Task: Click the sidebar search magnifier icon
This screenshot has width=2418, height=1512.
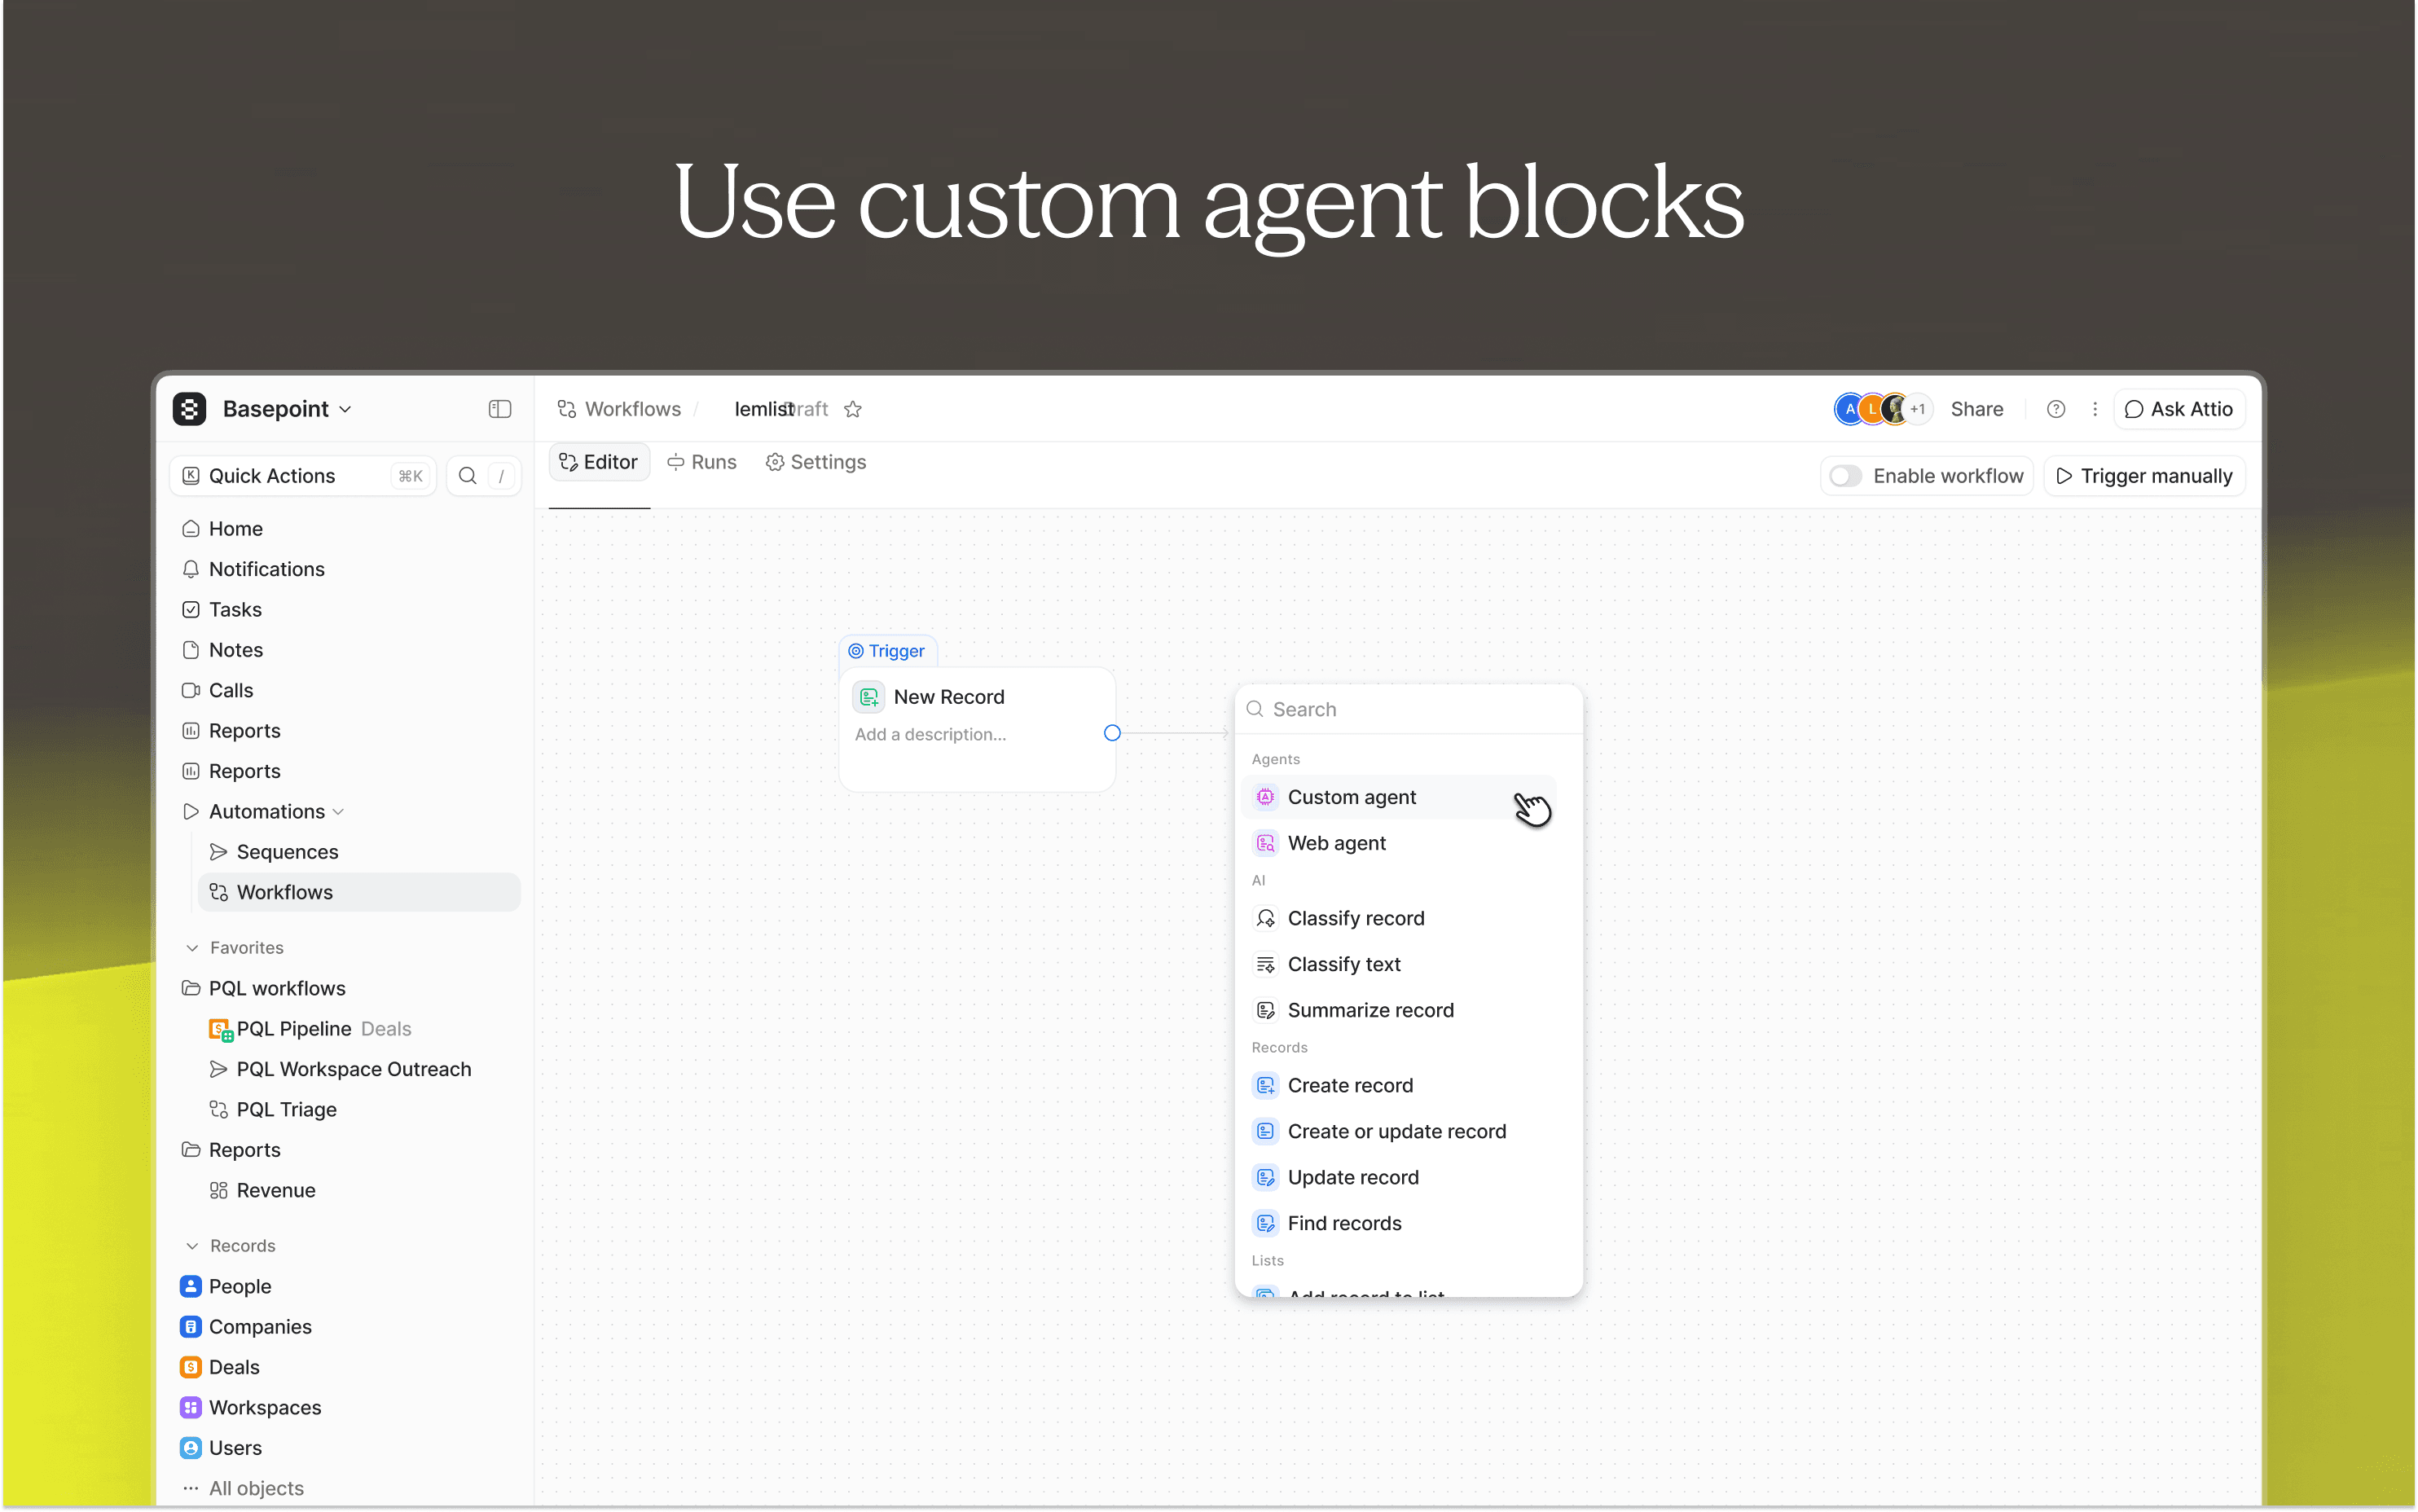Action: click(467, 476)
